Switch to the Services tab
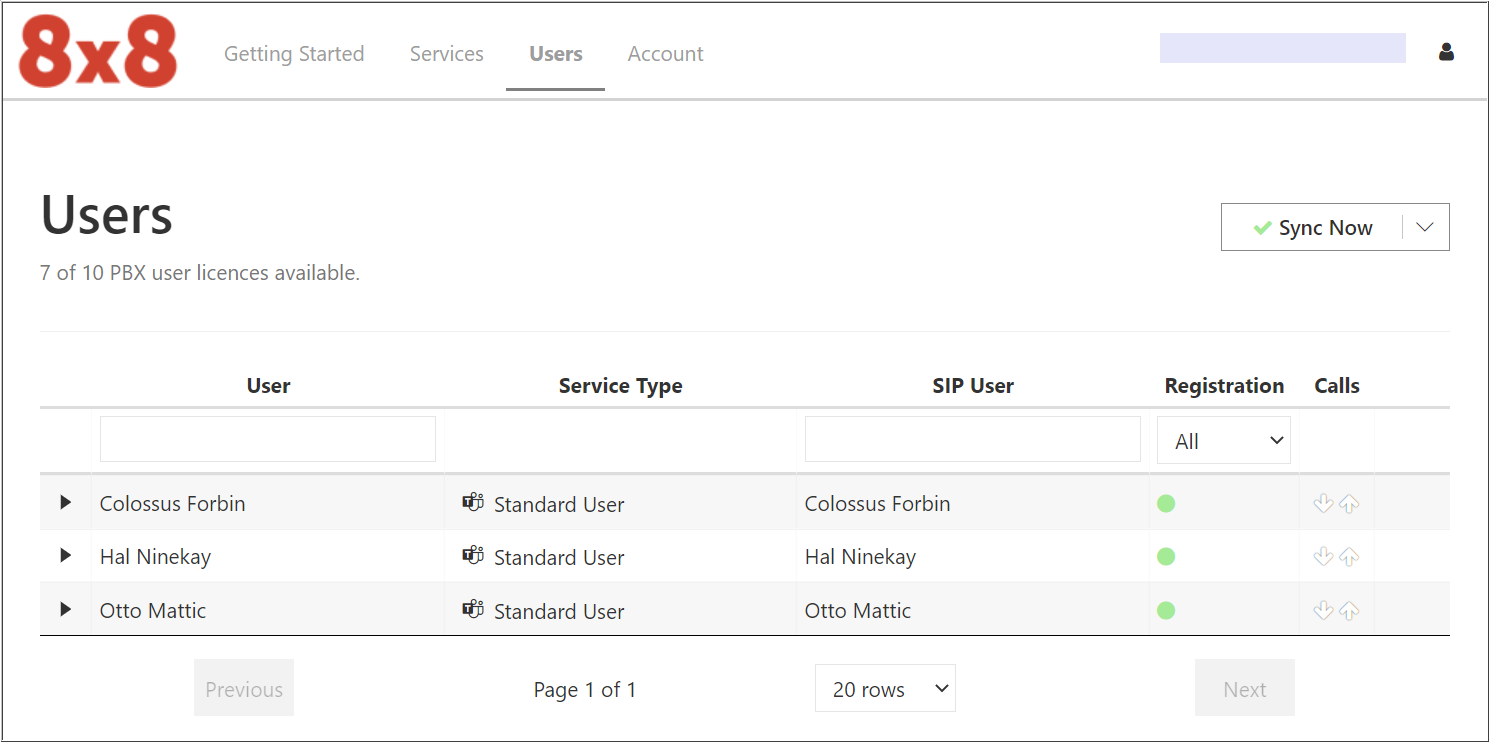 [x=446, y=54]
